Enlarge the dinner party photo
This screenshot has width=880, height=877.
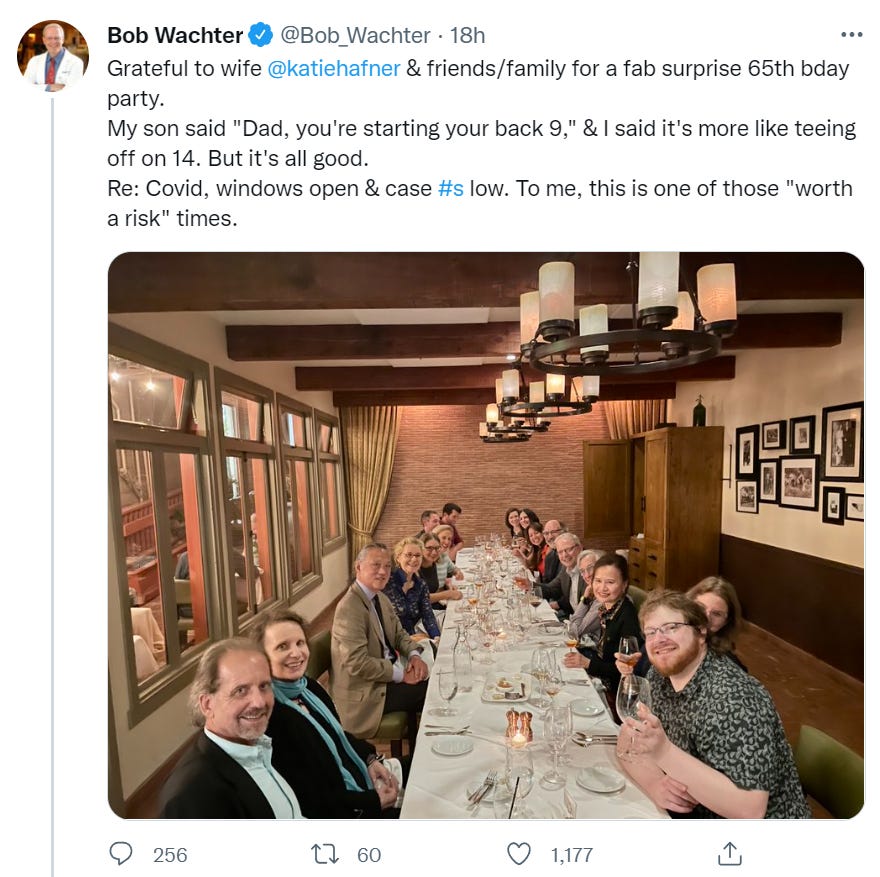tap(486, 535)
